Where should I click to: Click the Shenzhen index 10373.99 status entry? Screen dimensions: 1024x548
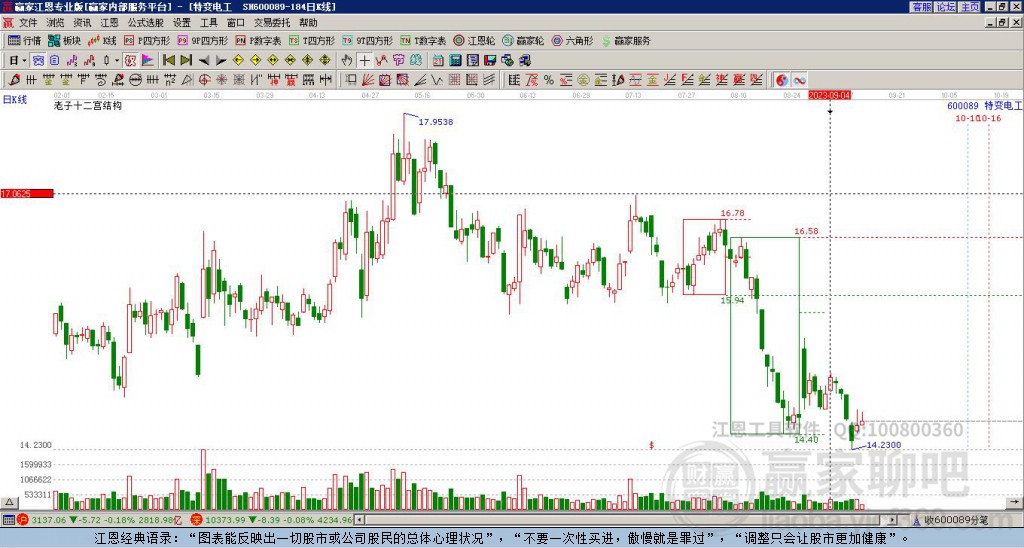click(x=271, y=520)
